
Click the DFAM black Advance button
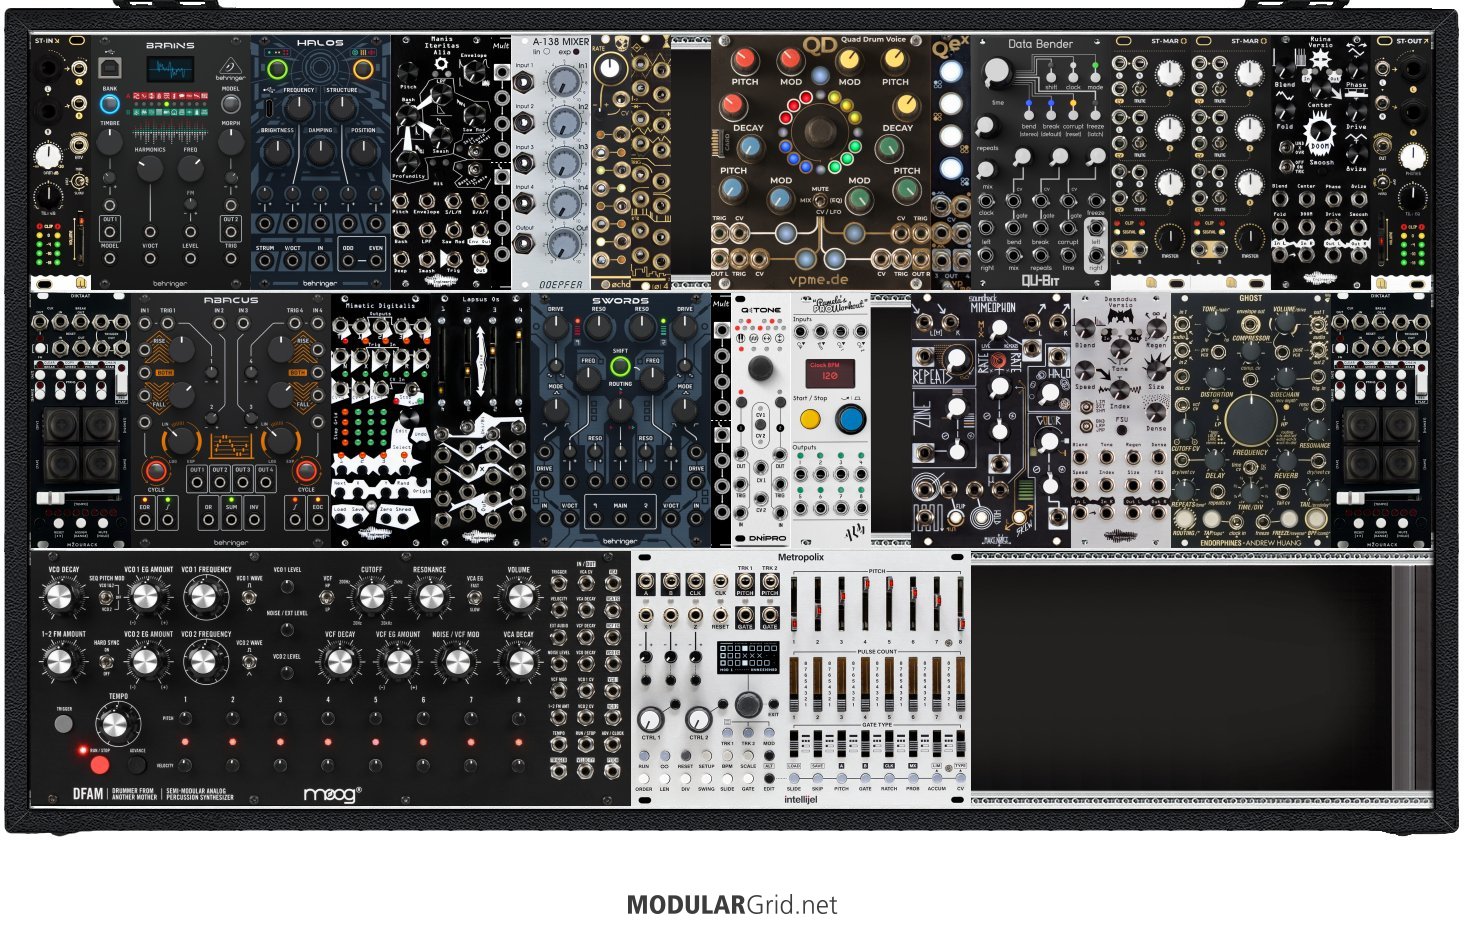pyautogui.click(x=137, y=766)
